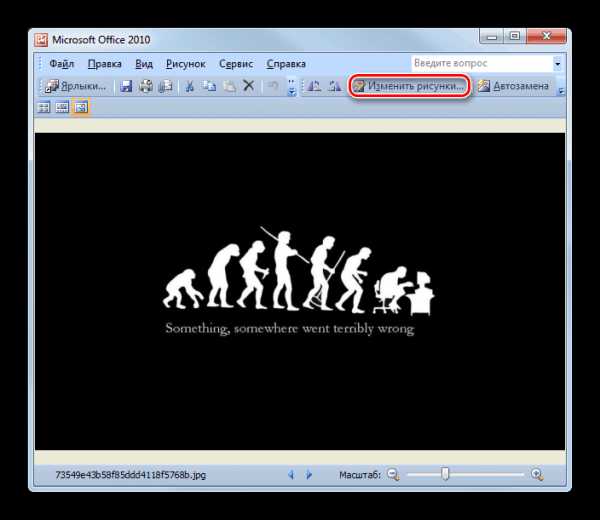
Task: Click the Delete X icon
Action: tap(249, 86)
